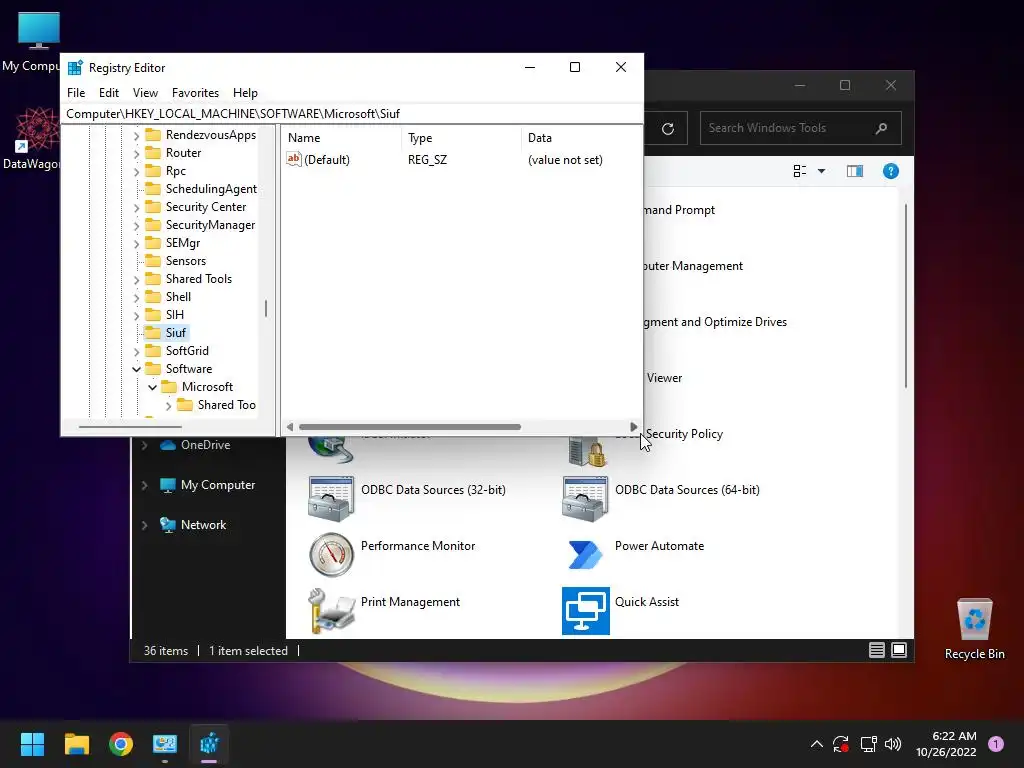Expand the RendezvousApps registry key

pyautogui.click(x=136, y=135)
